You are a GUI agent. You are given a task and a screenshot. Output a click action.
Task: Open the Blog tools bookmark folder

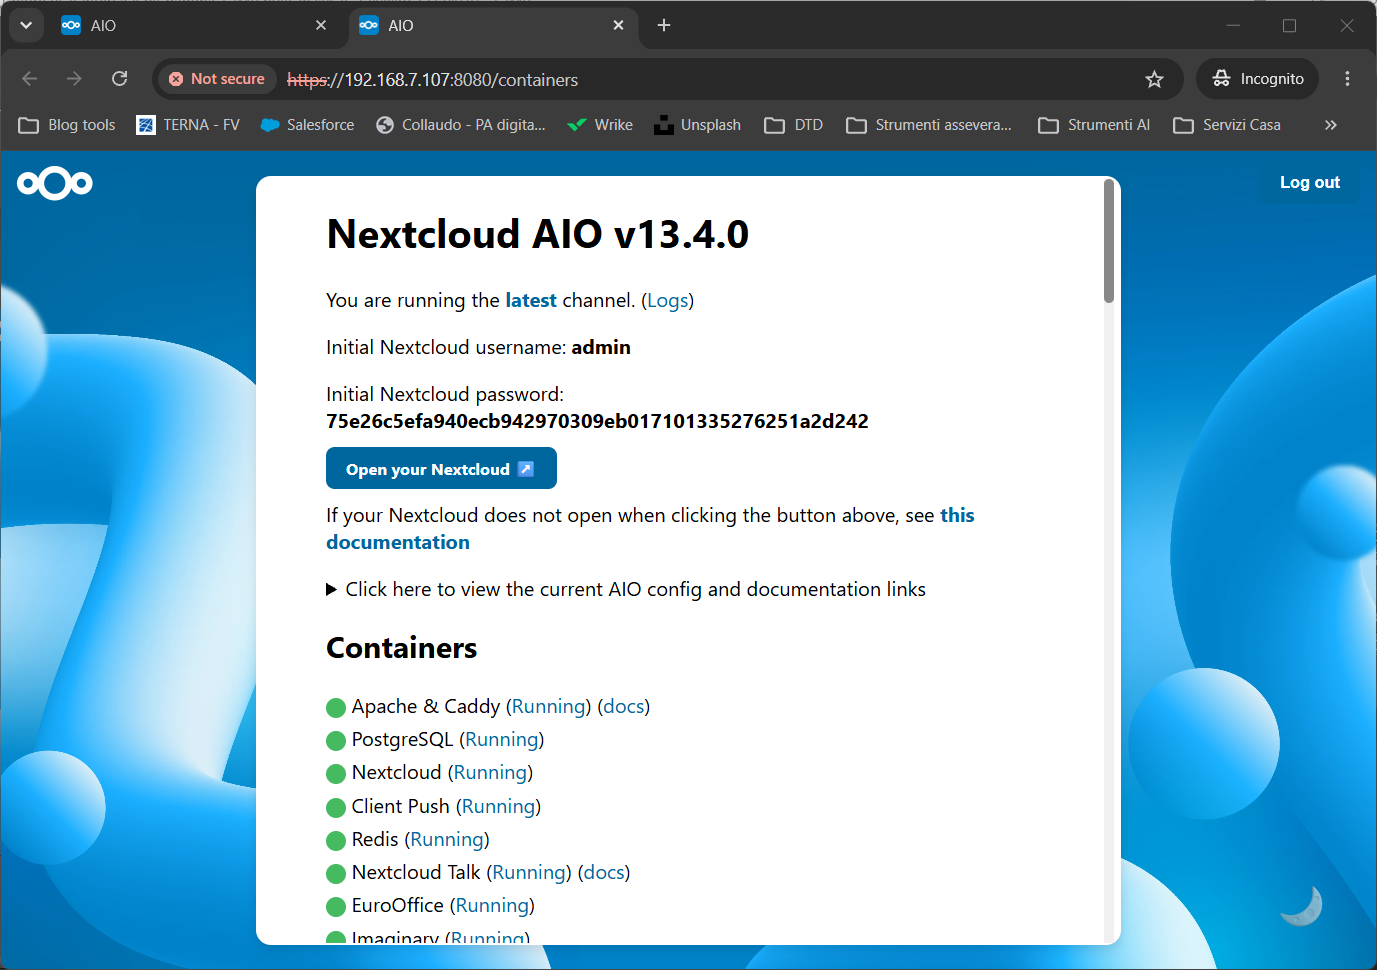pyautogui.click(x=67, y=125)
